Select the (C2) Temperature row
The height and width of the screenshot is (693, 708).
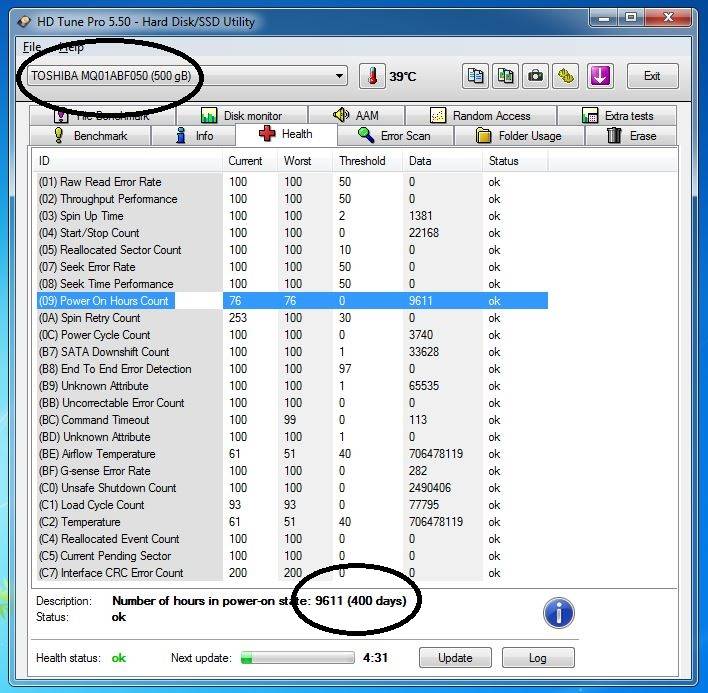click(x=292, y=522)
